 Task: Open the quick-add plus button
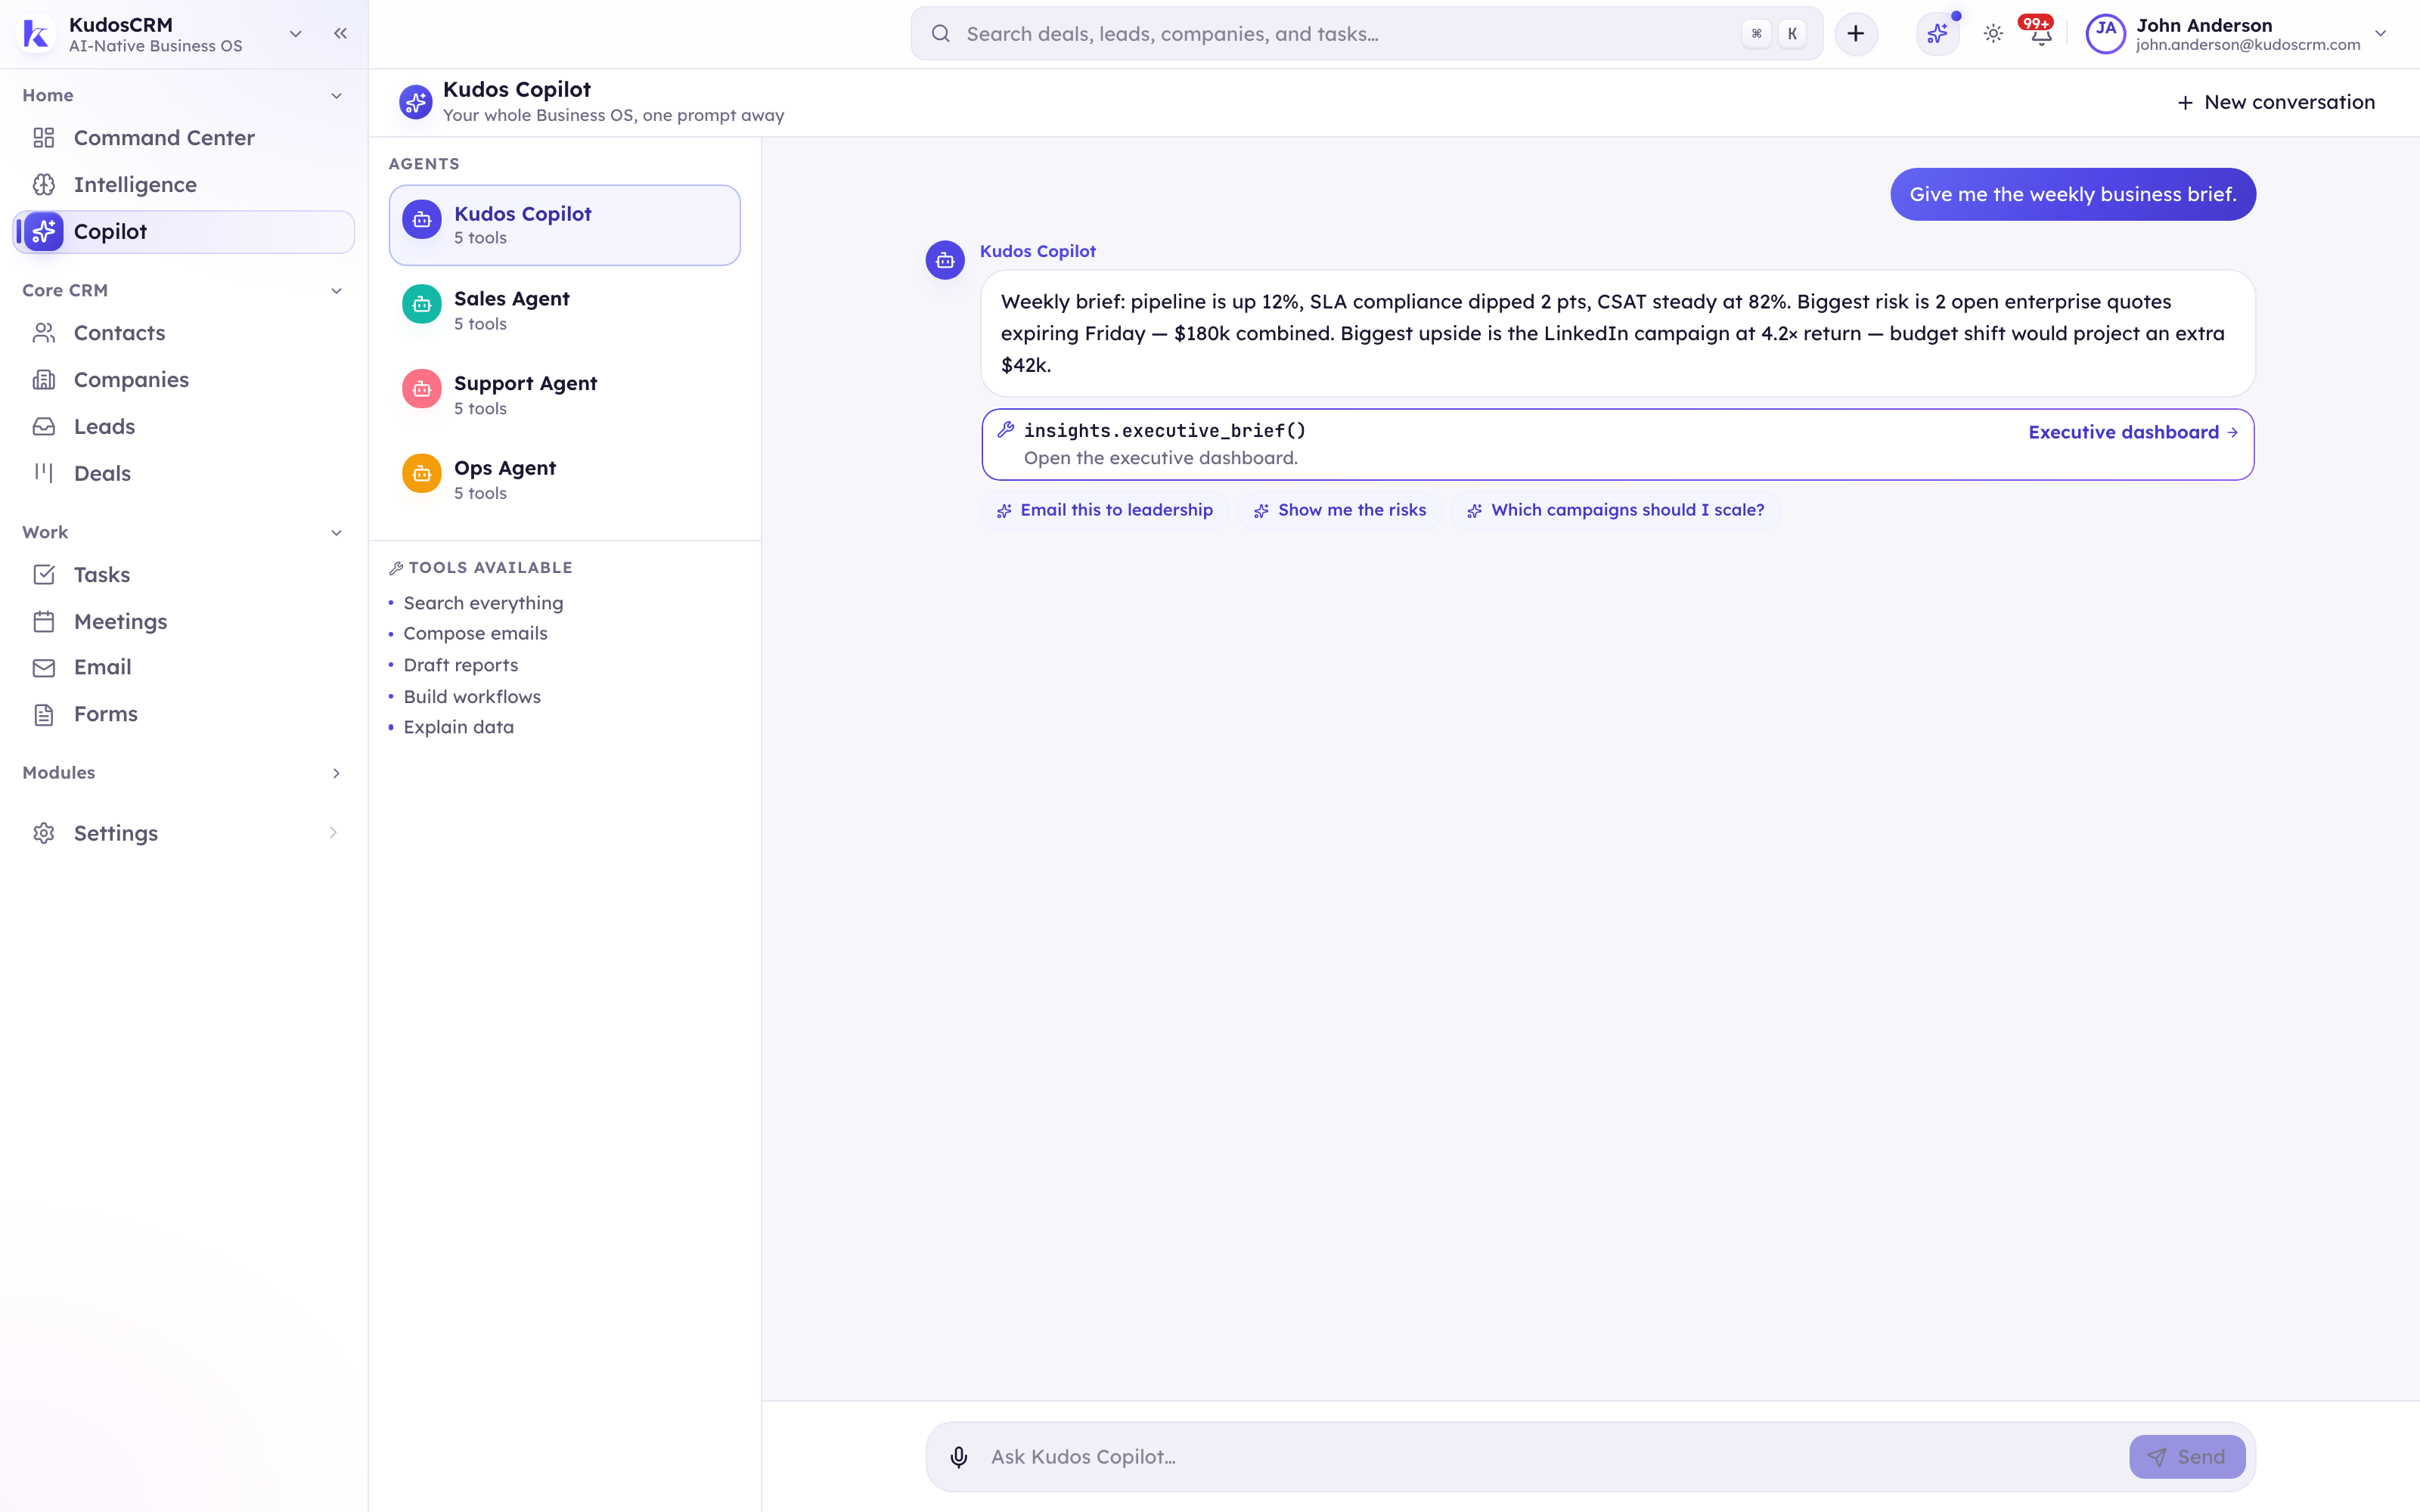coord(1855,34)
